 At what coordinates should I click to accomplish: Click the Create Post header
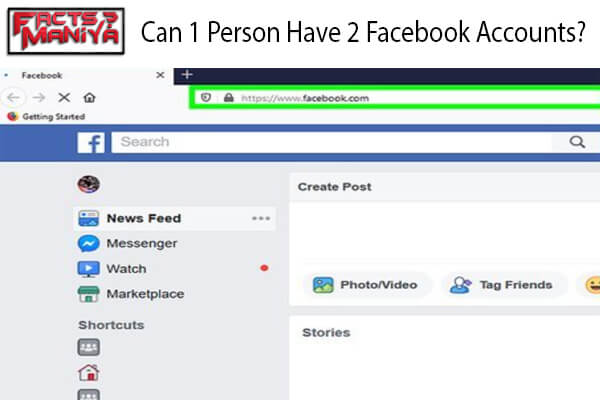[334, 187]
